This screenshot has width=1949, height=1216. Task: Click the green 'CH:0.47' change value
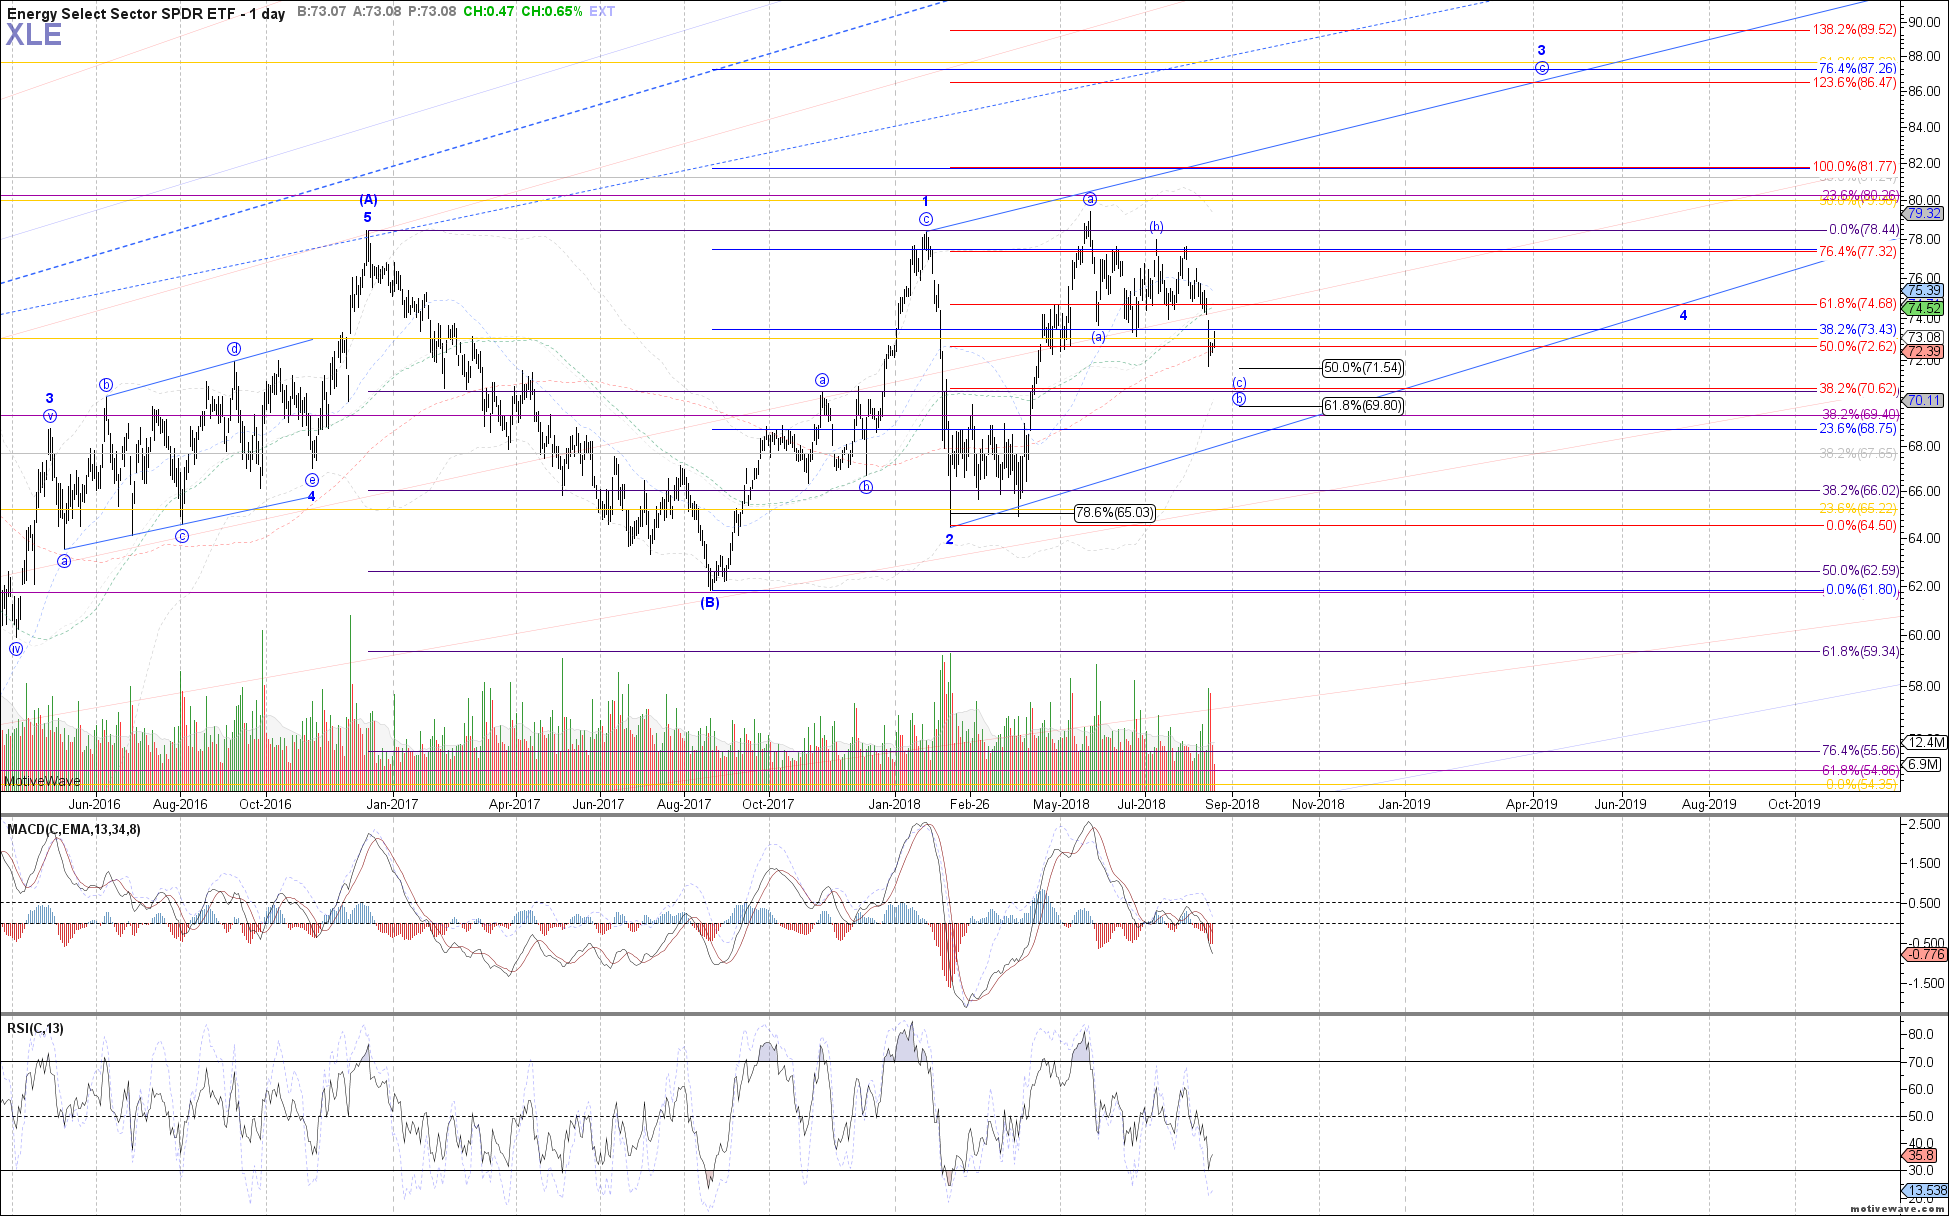489,12
